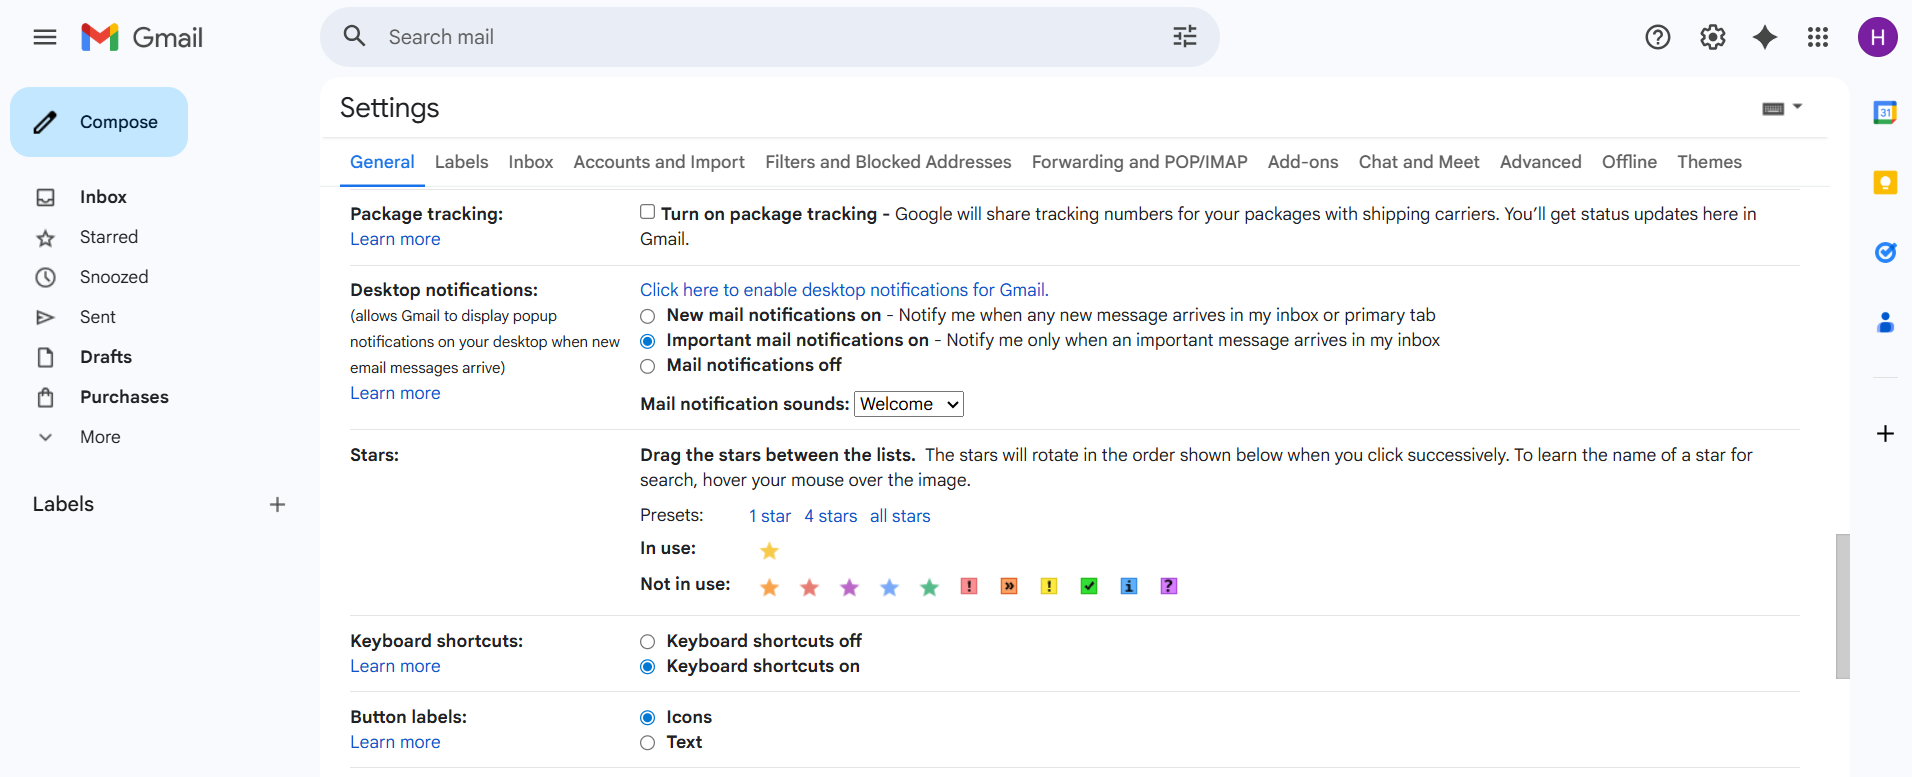Open the account avatar H
1912x777 pixels.
pos(1878,37)
